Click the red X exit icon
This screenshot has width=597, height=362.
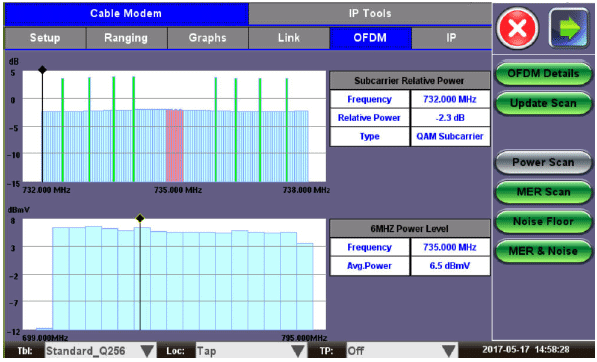tap(517, 28)
